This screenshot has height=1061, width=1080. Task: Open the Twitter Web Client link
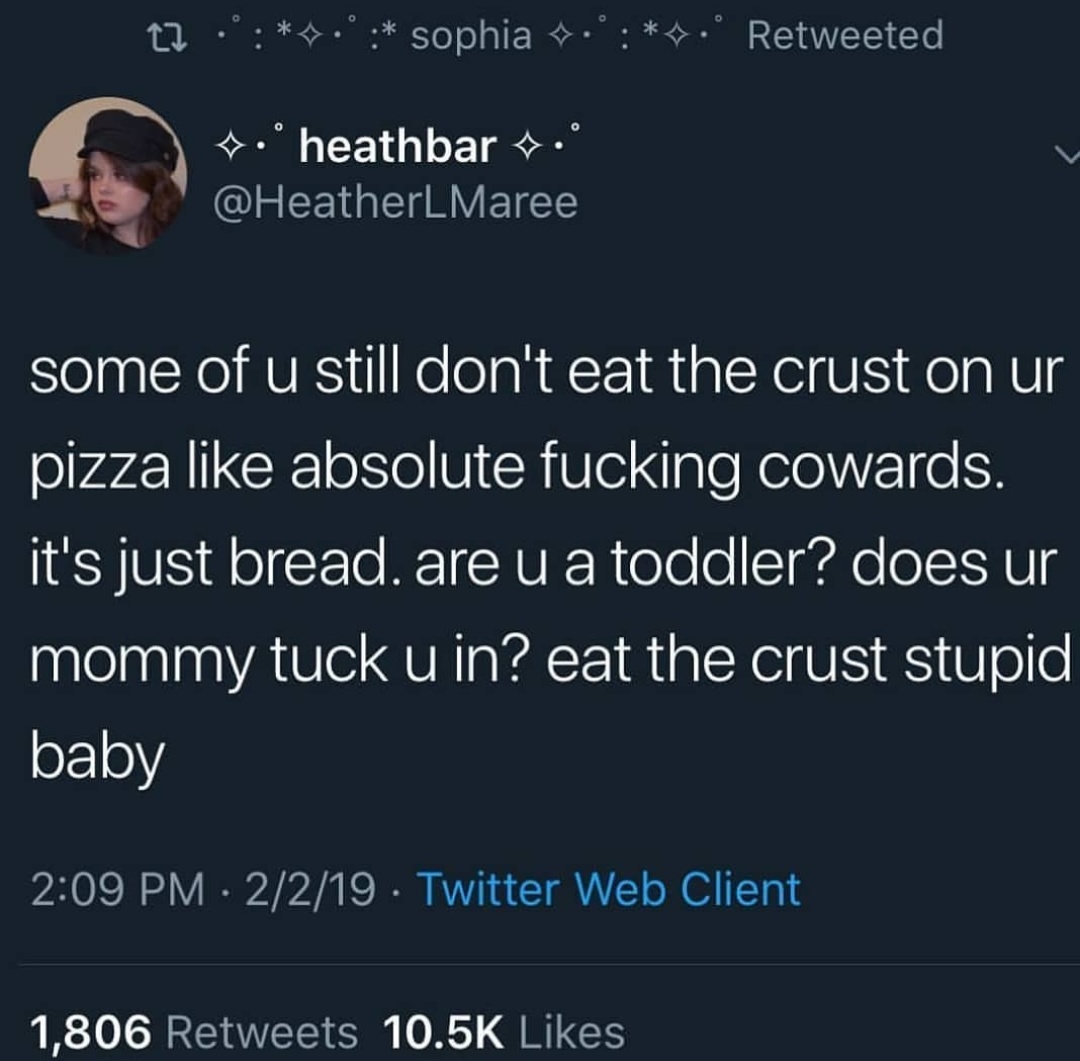[x=610, y=889]
